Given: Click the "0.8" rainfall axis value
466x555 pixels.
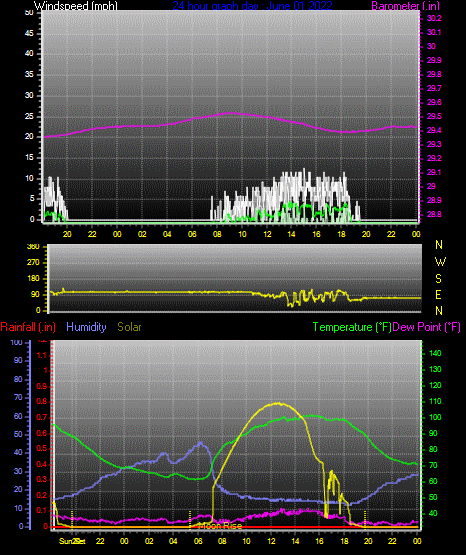Looking at the screenshot, I should pos(42,402).
